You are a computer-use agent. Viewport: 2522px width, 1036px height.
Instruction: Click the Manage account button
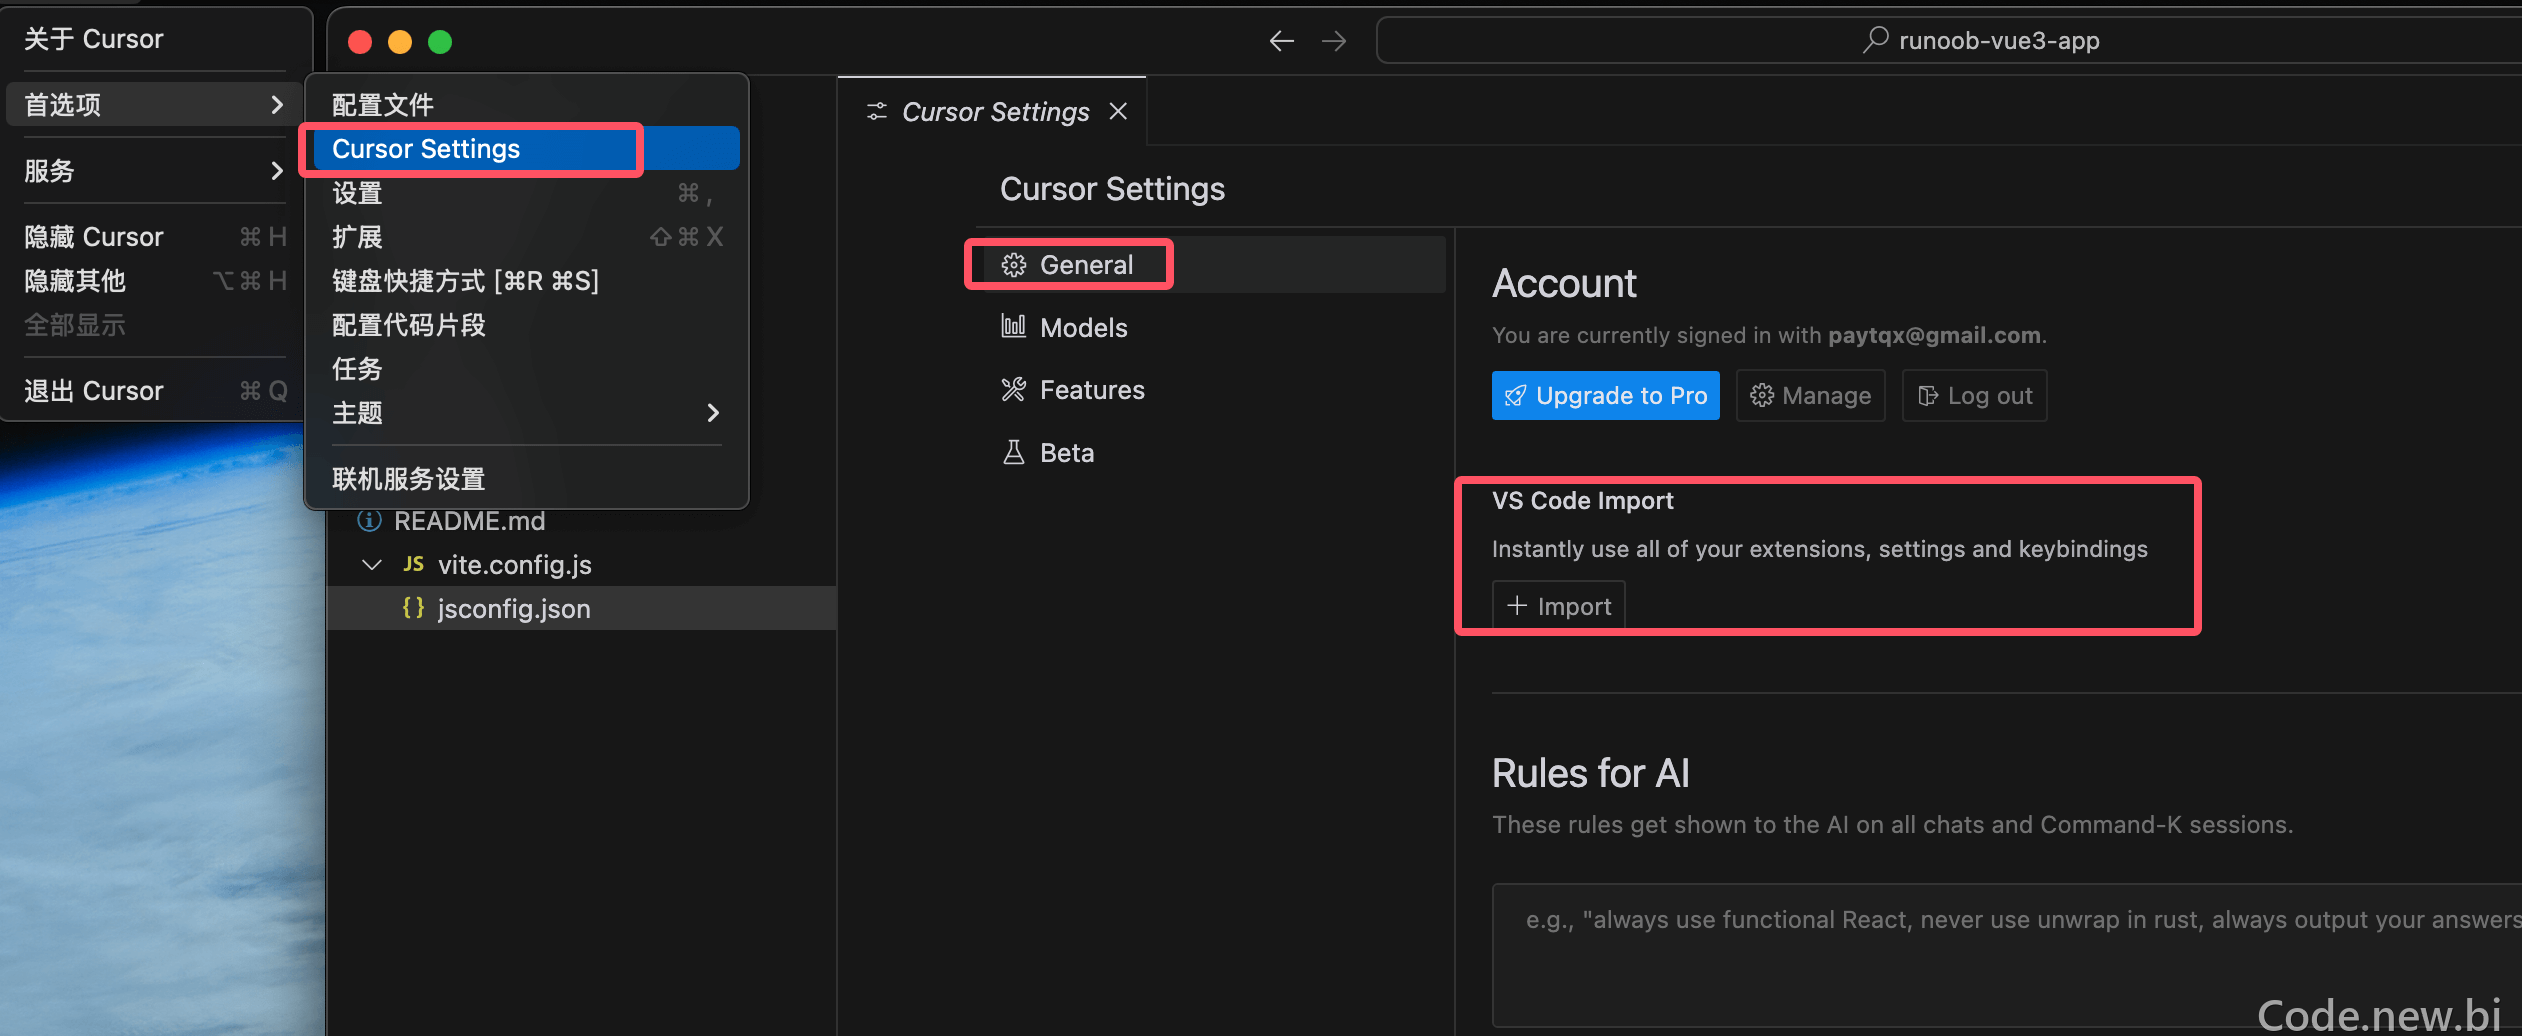pos(1811,396)
